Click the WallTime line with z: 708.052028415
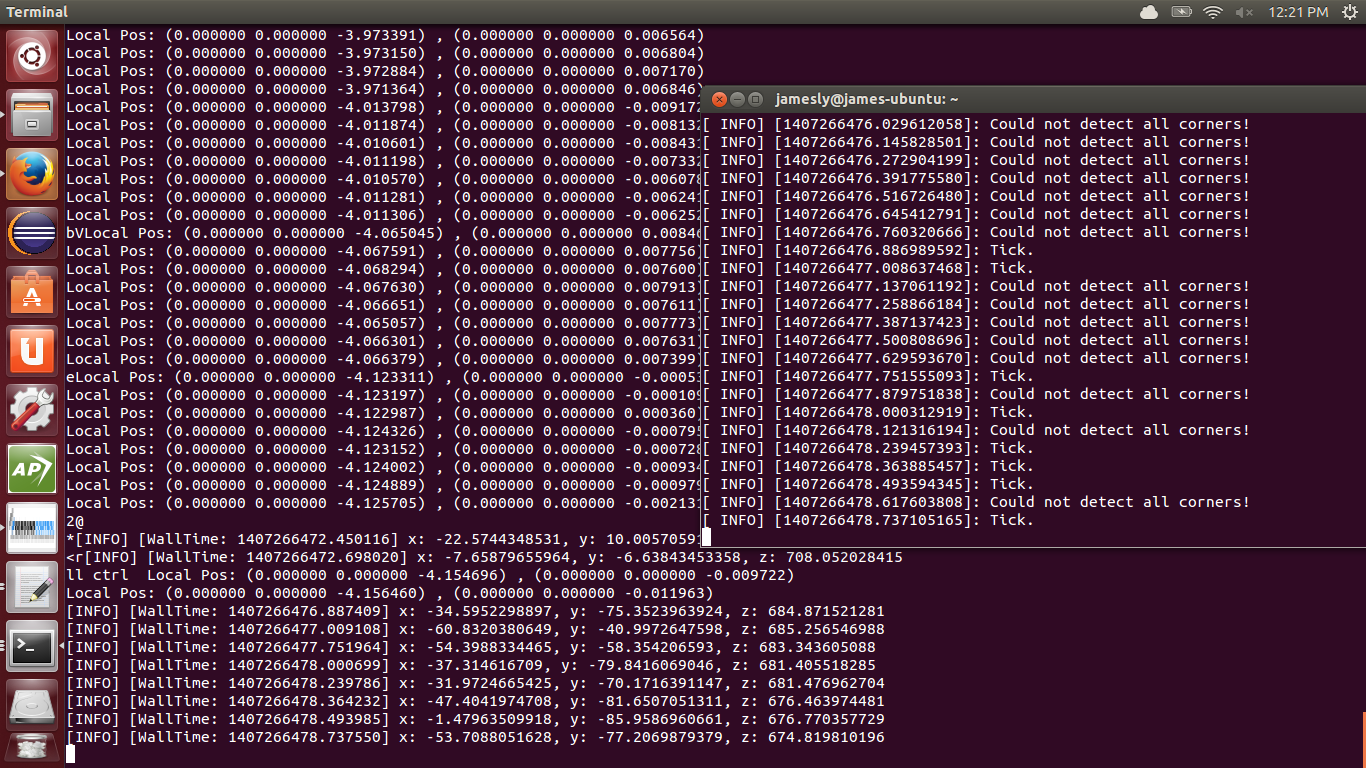The image size is (1366, 768). pos(484,556)
